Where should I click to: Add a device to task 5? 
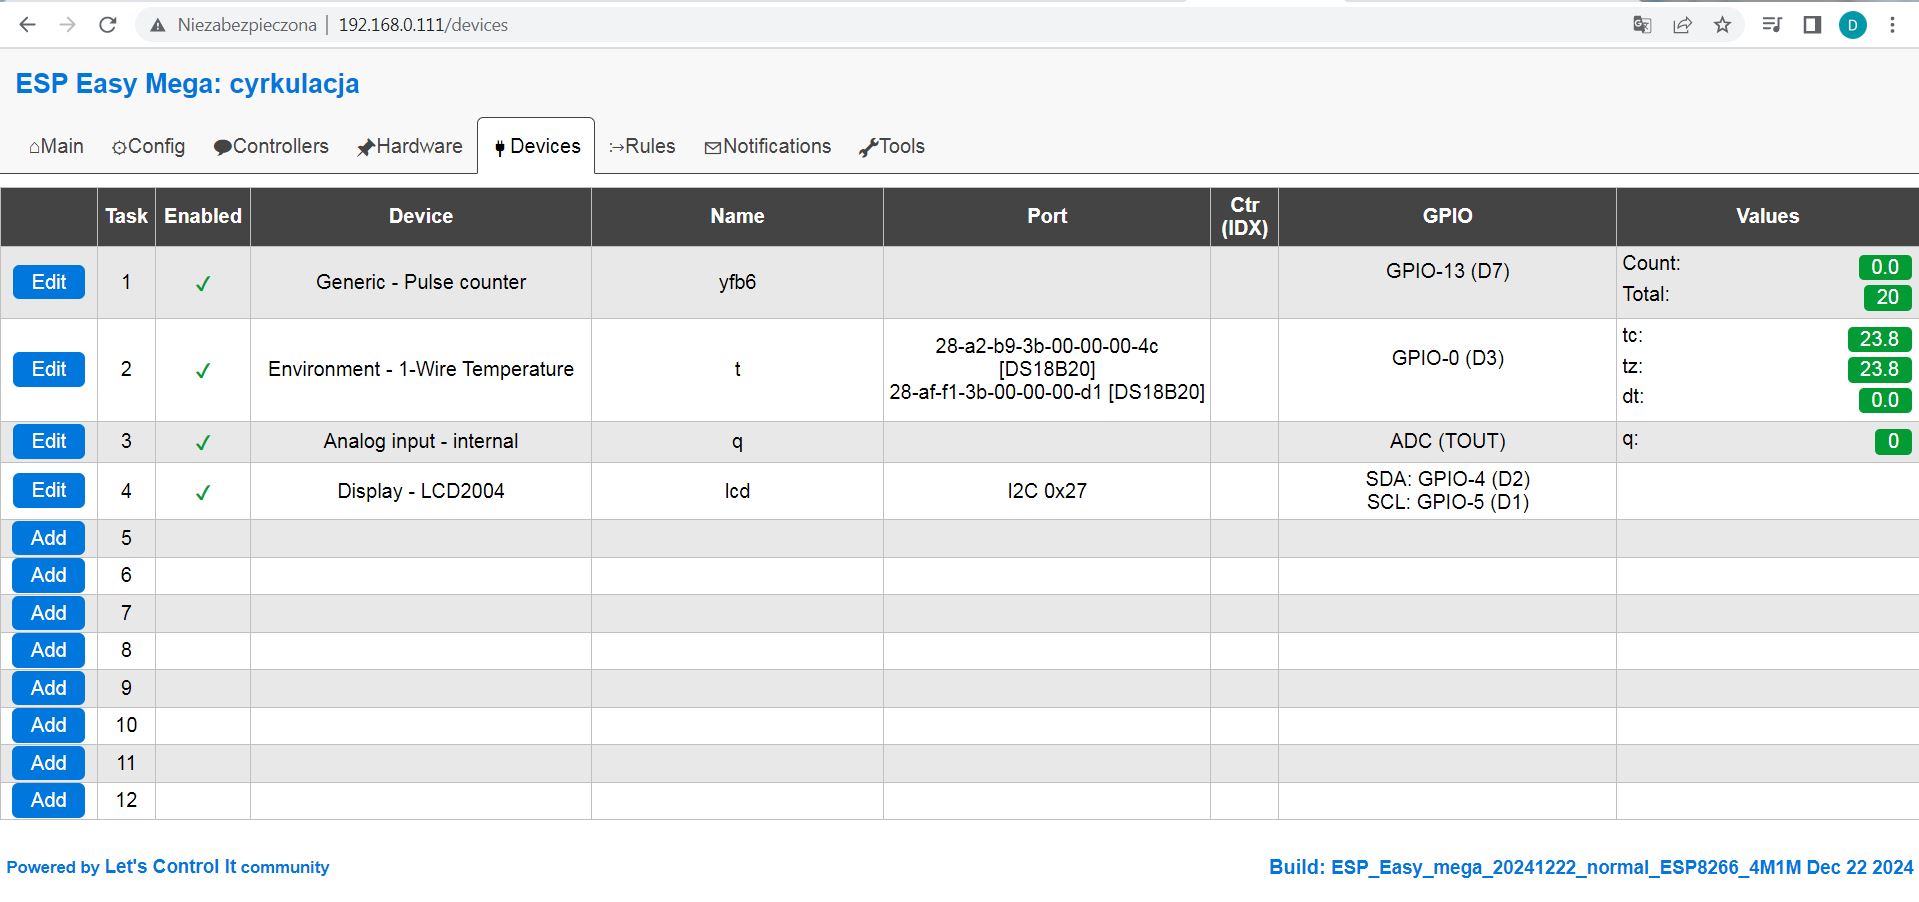tap(49, 538)
